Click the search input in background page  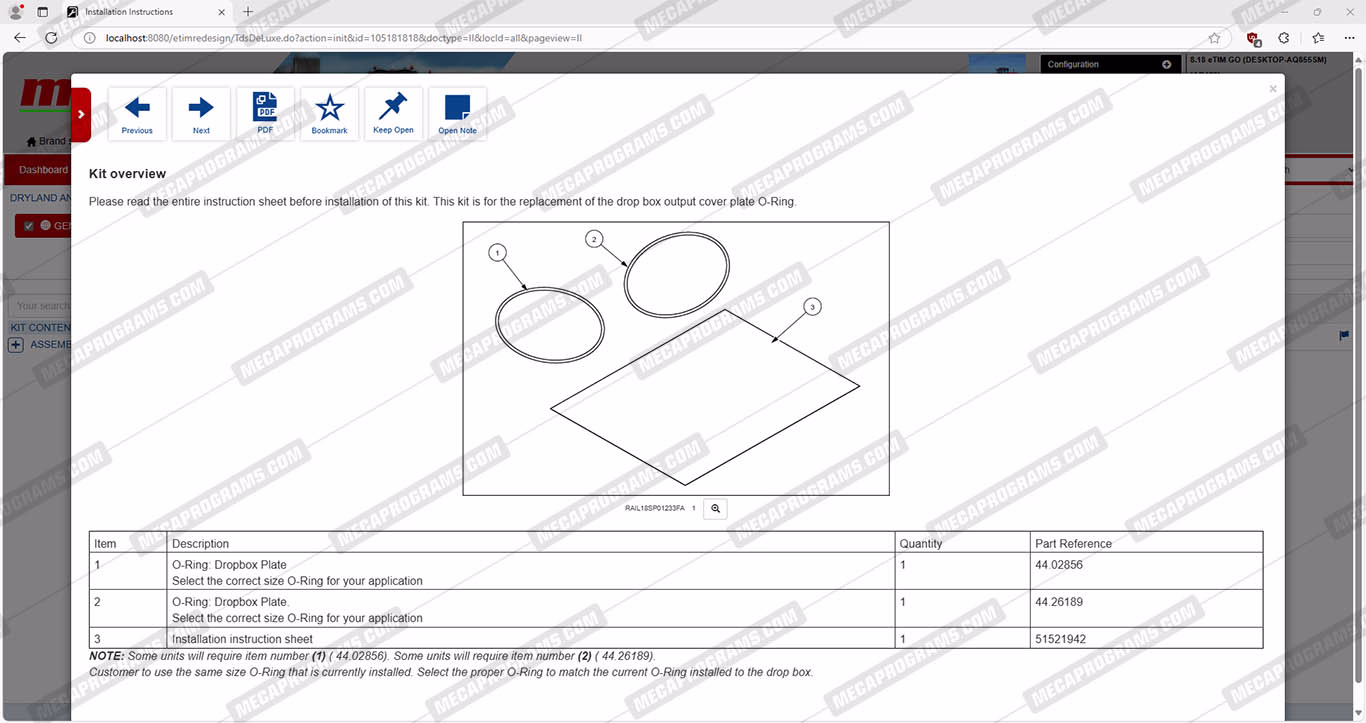(x=40, y=306)
